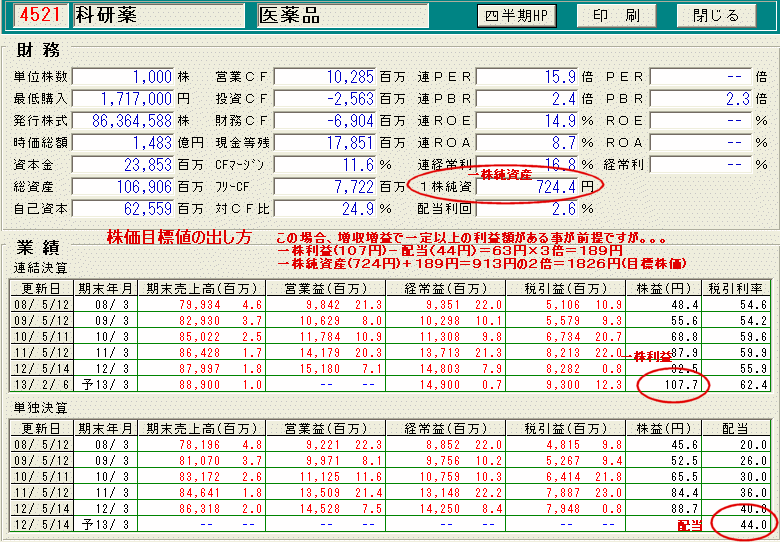Image resolution: width=780 pixels, height=542 pixels.
Task: Click the 発行株式 value 86,364,588
Action: [123, 121]
